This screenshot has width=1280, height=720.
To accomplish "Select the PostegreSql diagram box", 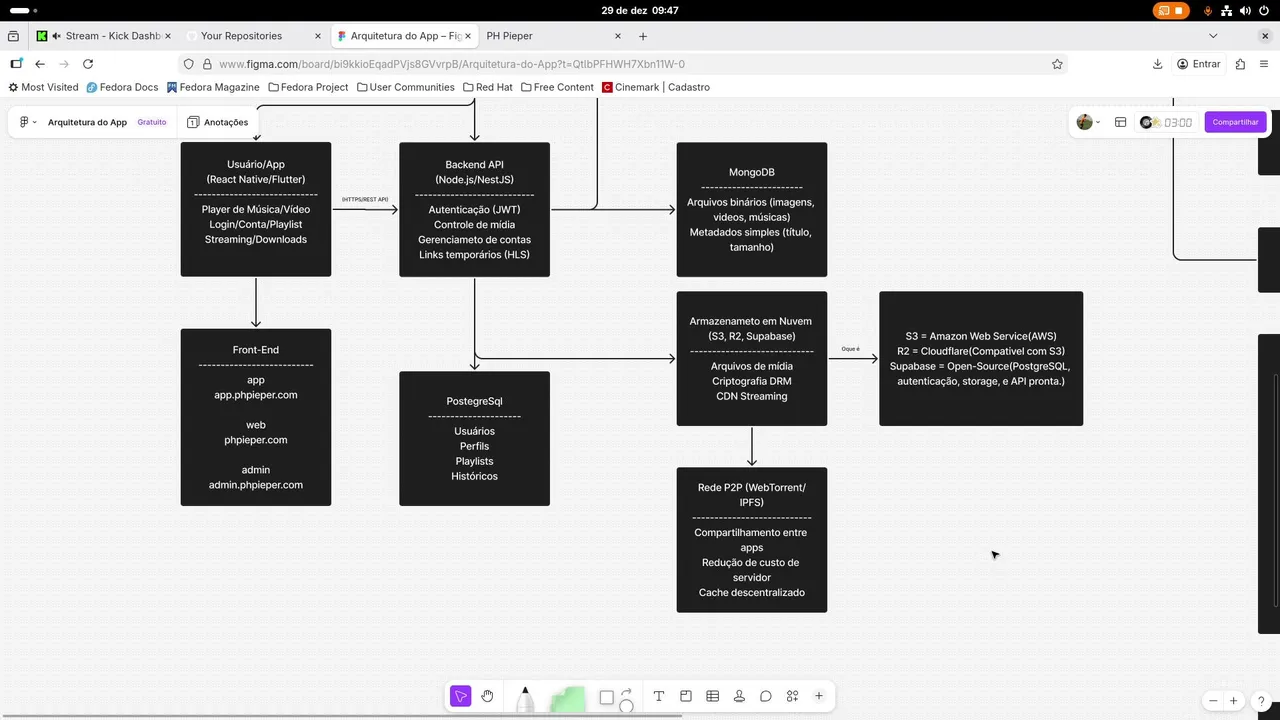I will 474,438.
